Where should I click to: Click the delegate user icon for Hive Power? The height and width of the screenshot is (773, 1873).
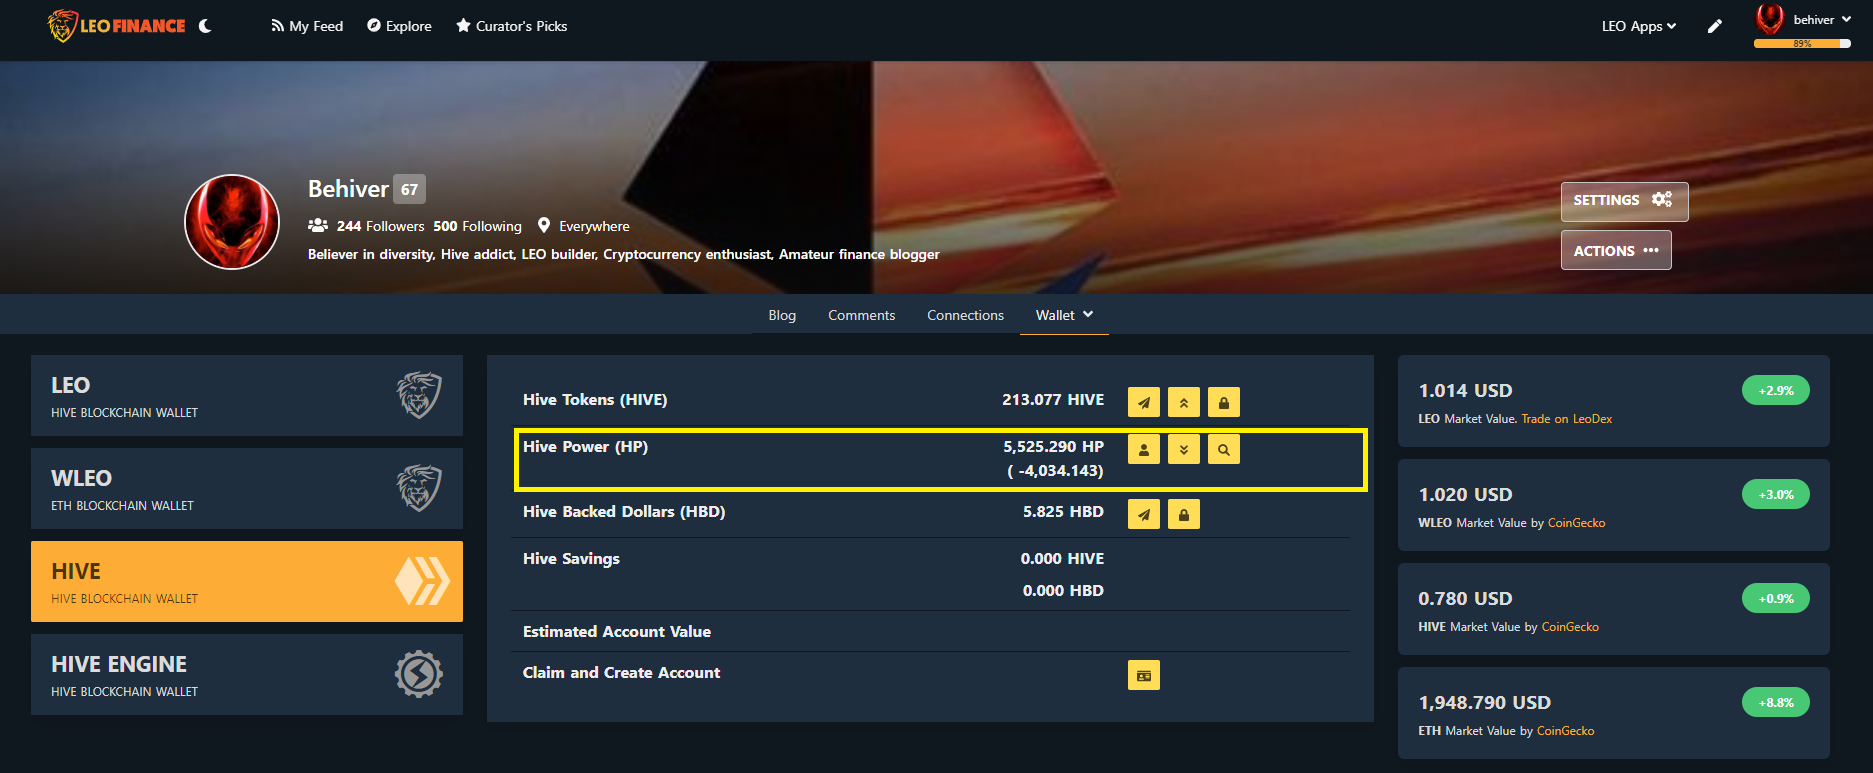click(x=1144, y=449)
